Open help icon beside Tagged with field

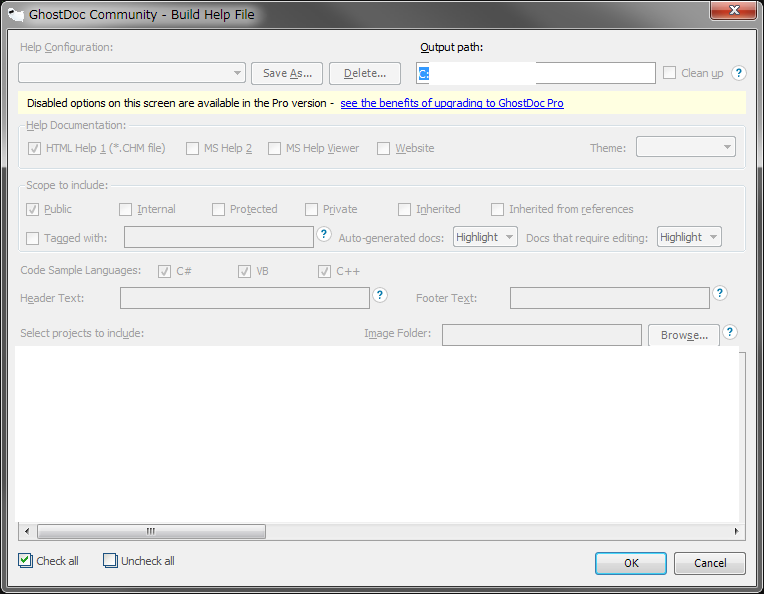point(324,234)
